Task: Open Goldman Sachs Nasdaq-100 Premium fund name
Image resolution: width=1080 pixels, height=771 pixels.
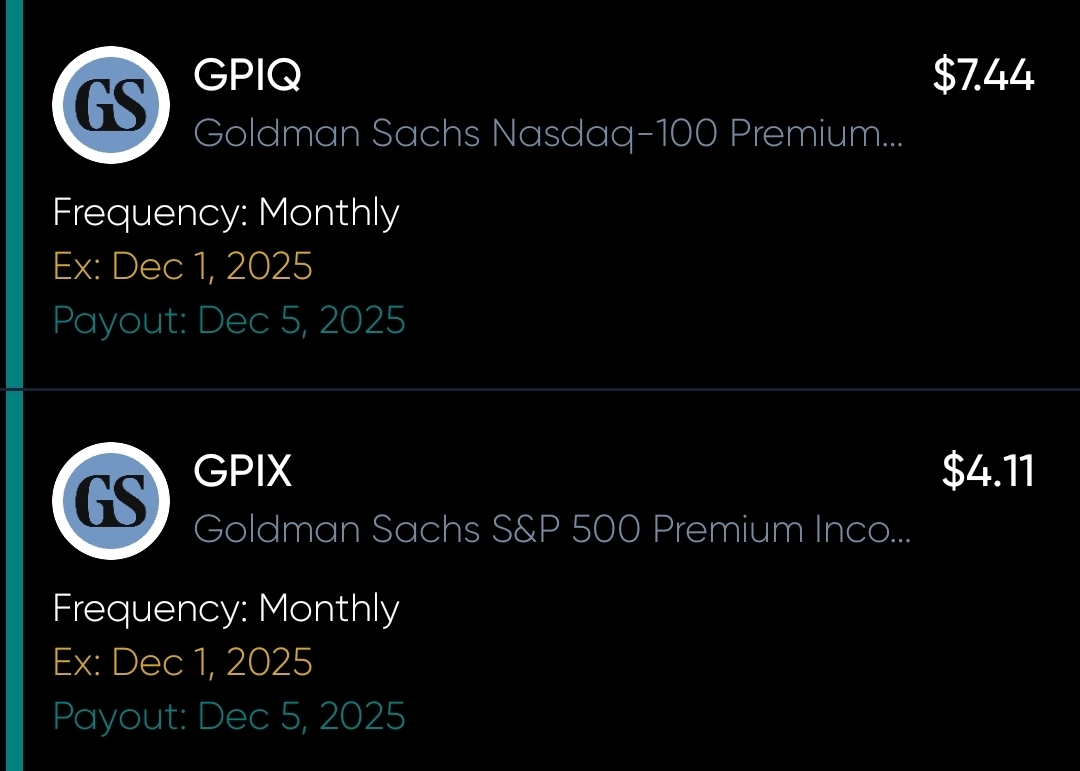Action: [x=548, y=133]
